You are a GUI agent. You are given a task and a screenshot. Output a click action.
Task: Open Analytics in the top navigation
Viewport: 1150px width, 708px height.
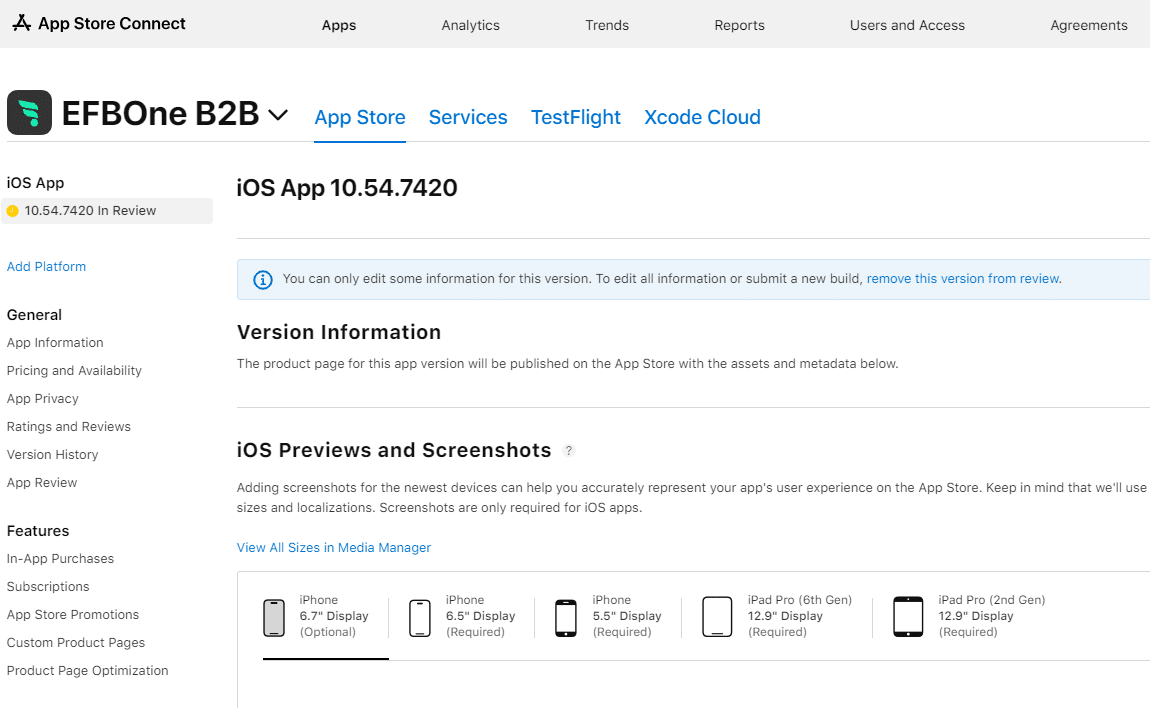click(470, 25)
